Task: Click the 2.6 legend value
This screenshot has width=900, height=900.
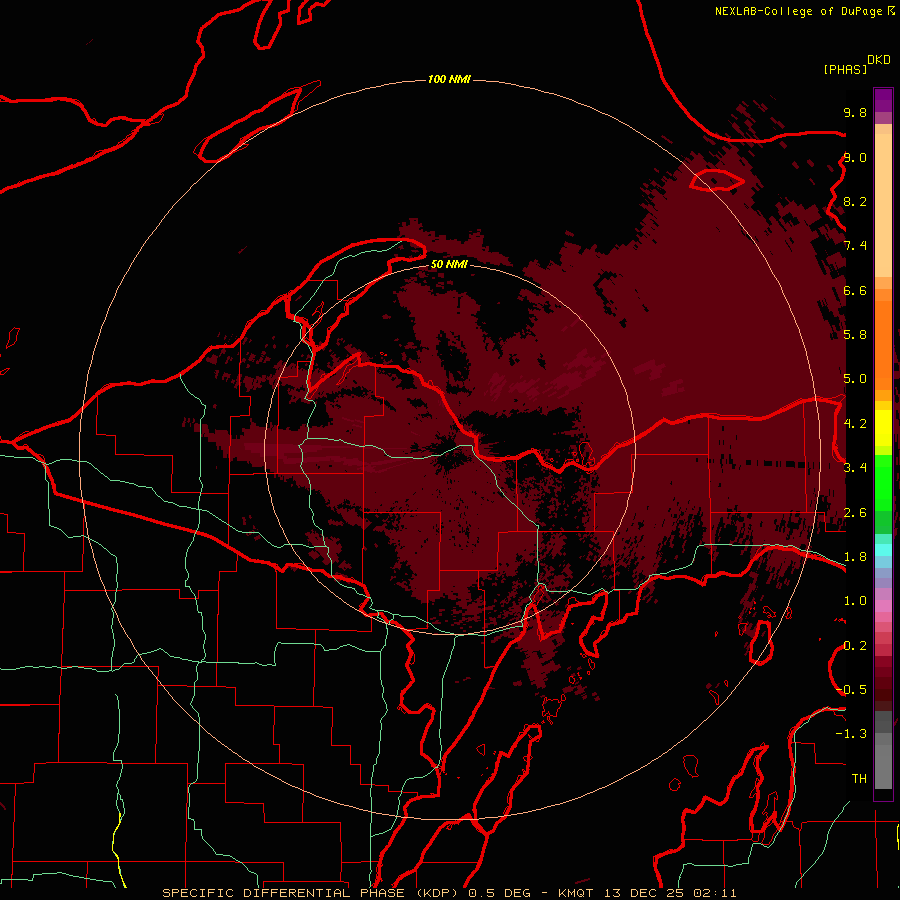Action: point(855,513)
